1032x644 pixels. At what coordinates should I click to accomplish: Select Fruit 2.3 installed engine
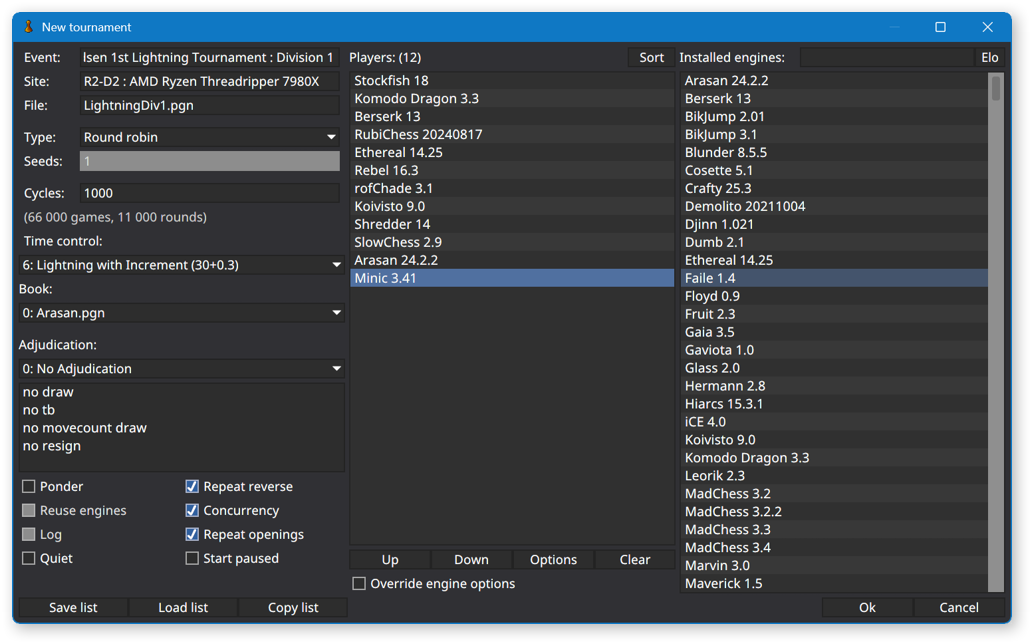(x=834, y=314)
